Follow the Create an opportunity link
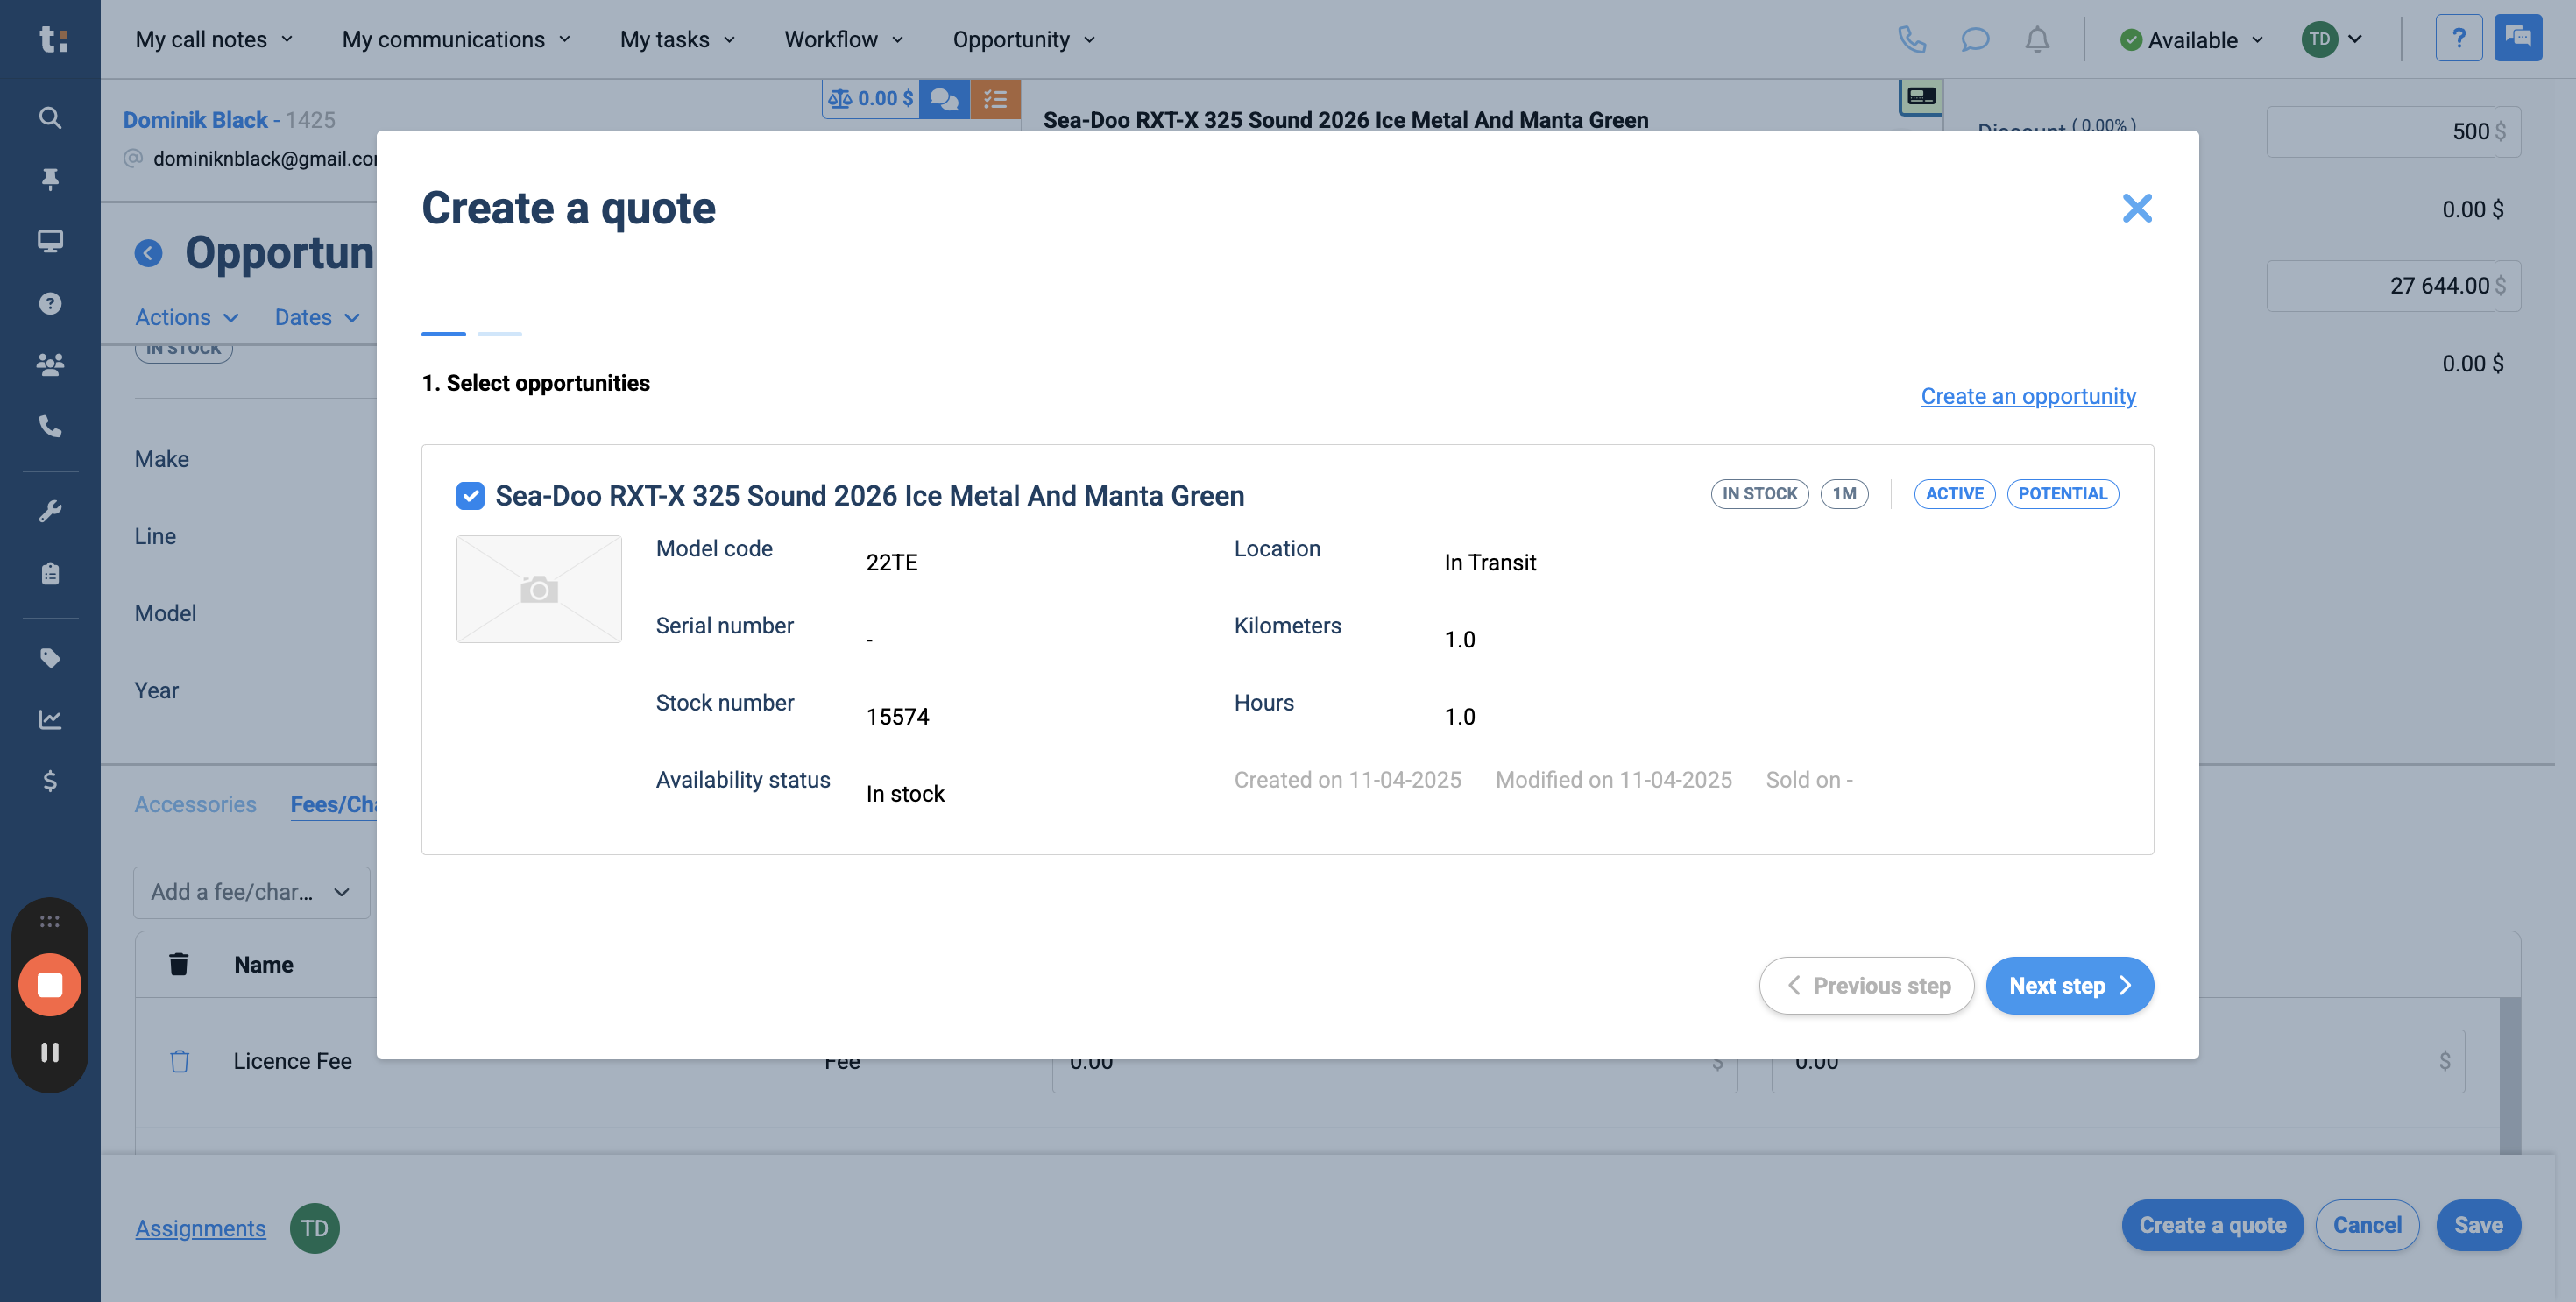 point(2027,396)
